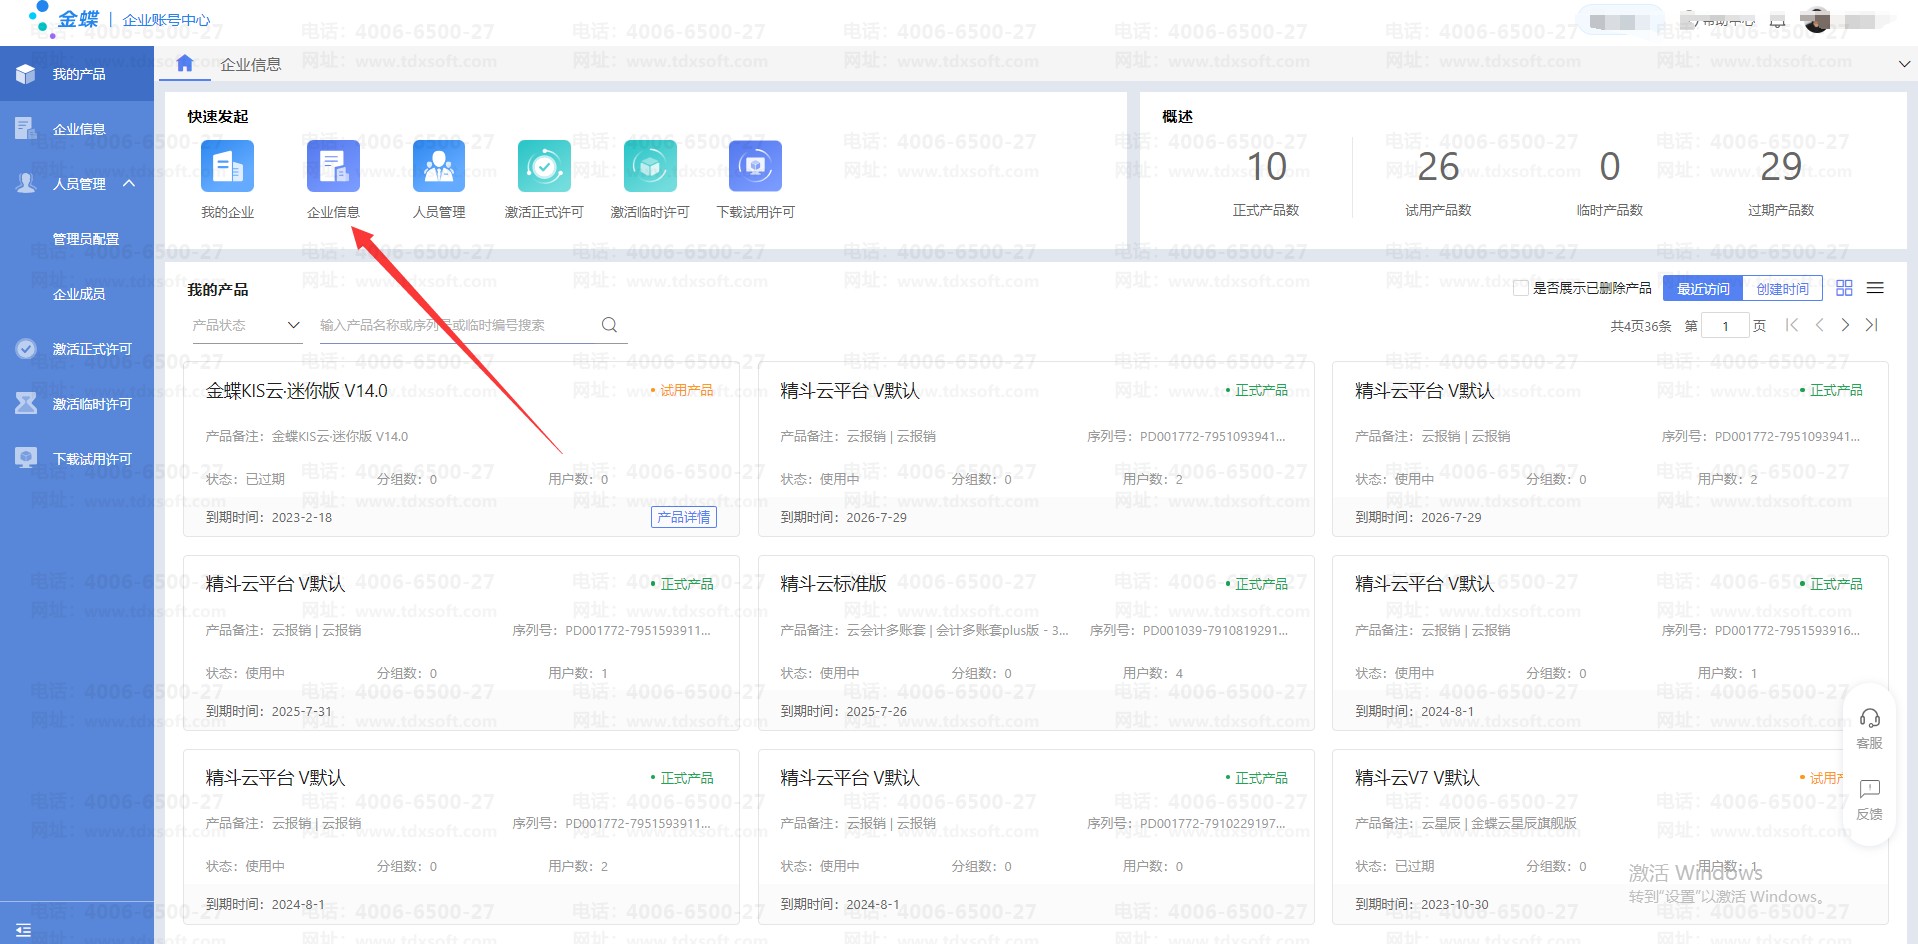Open 企业成员 in the sidebar menu

pos(79,294)
